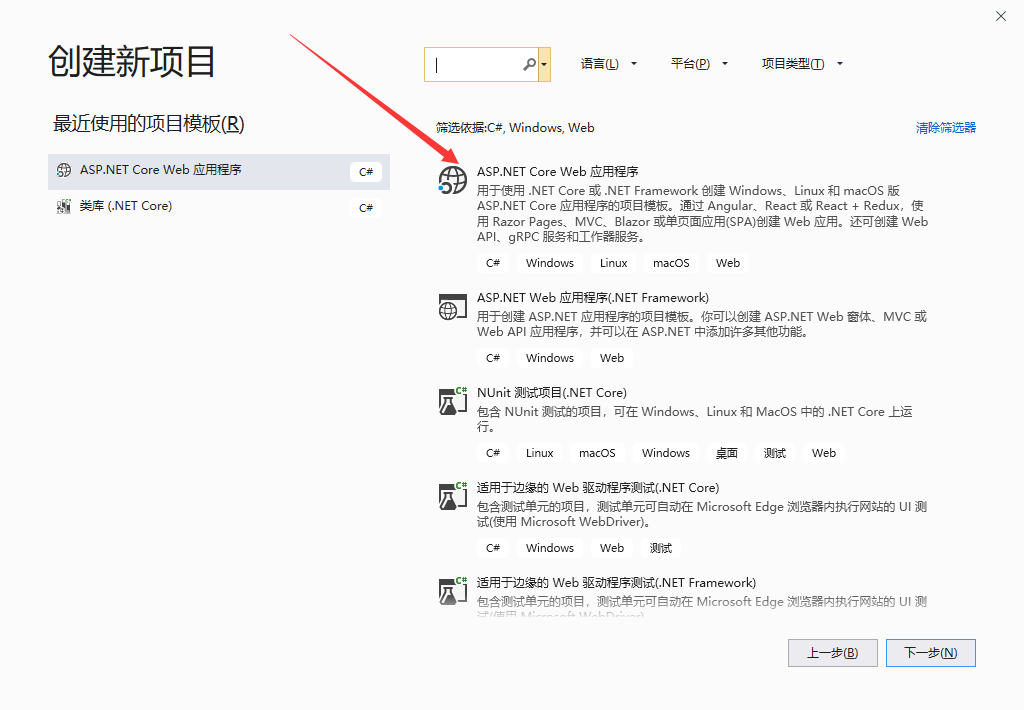Open the 平台(P) filter dropdown
1024x710 pixels.
[x=699, y=64]
